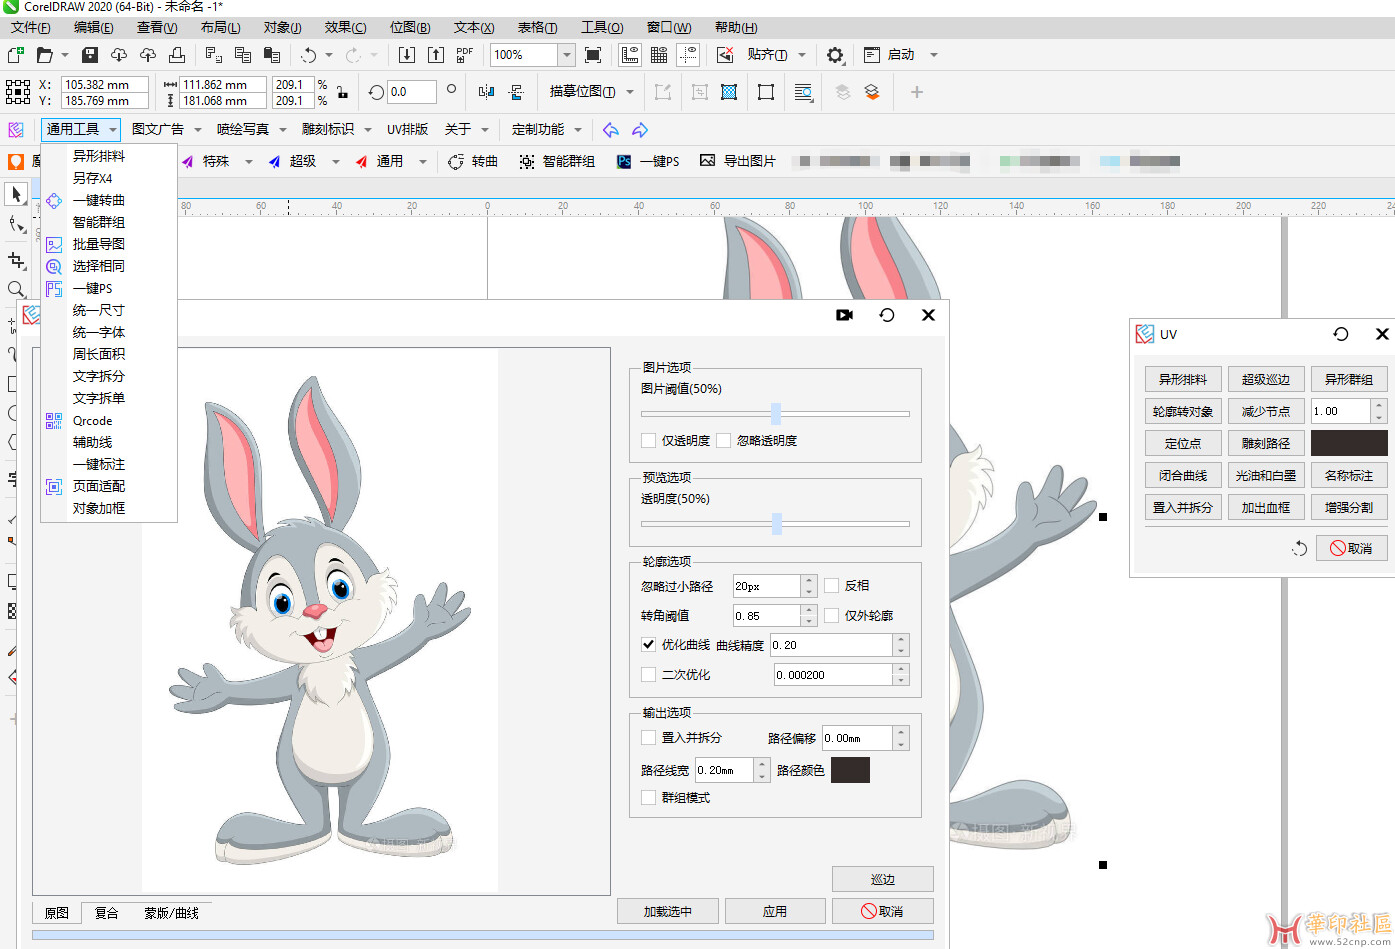Click the 超级巡边 button in UV panel

pyautogui.click(x=1266, y=379)
